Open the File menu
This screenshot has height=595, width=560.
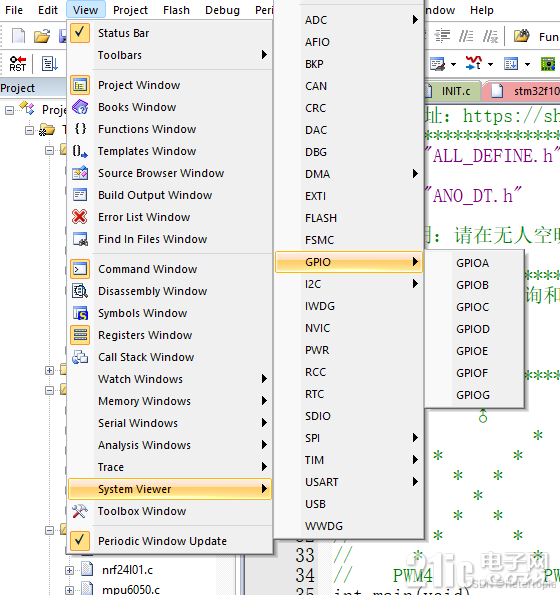coord(14,10)
